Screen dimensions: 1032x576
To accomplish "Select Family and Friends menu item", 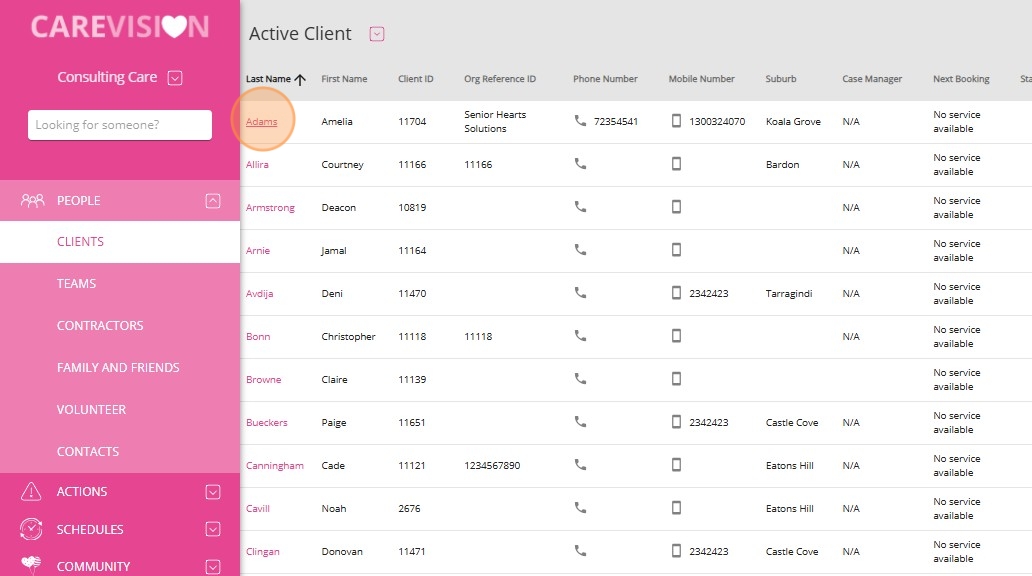I will click(x=120, y=367).
